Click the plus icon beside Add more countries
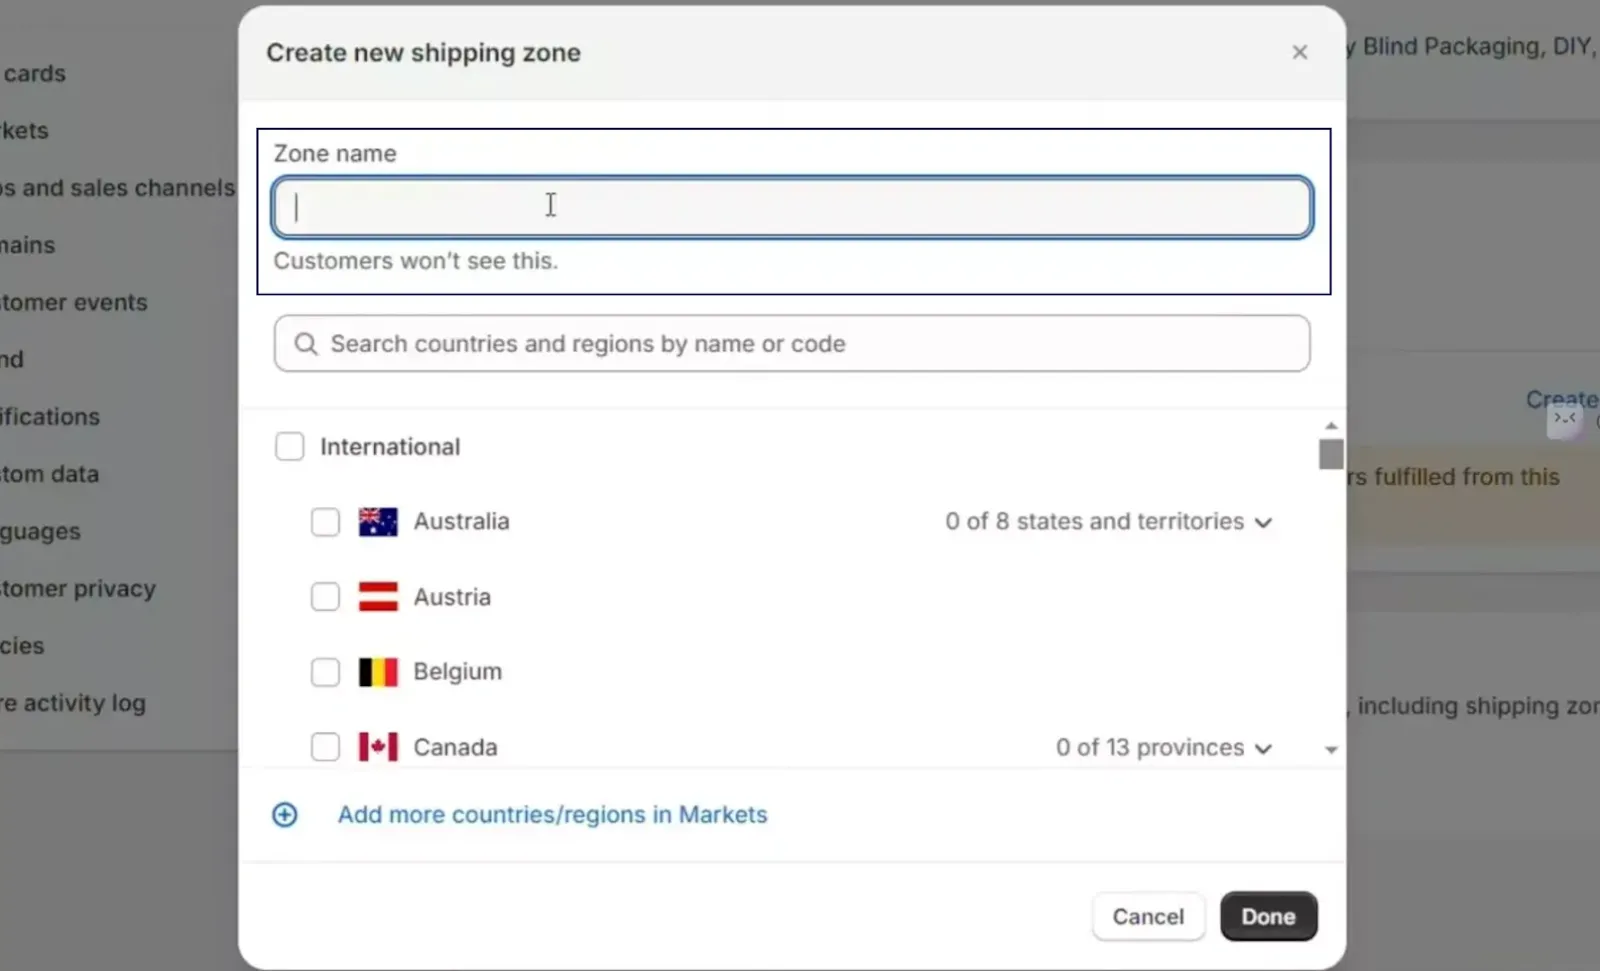Image resolution: width=1600 pixels, height=971 pixels. tap(285, 815)
